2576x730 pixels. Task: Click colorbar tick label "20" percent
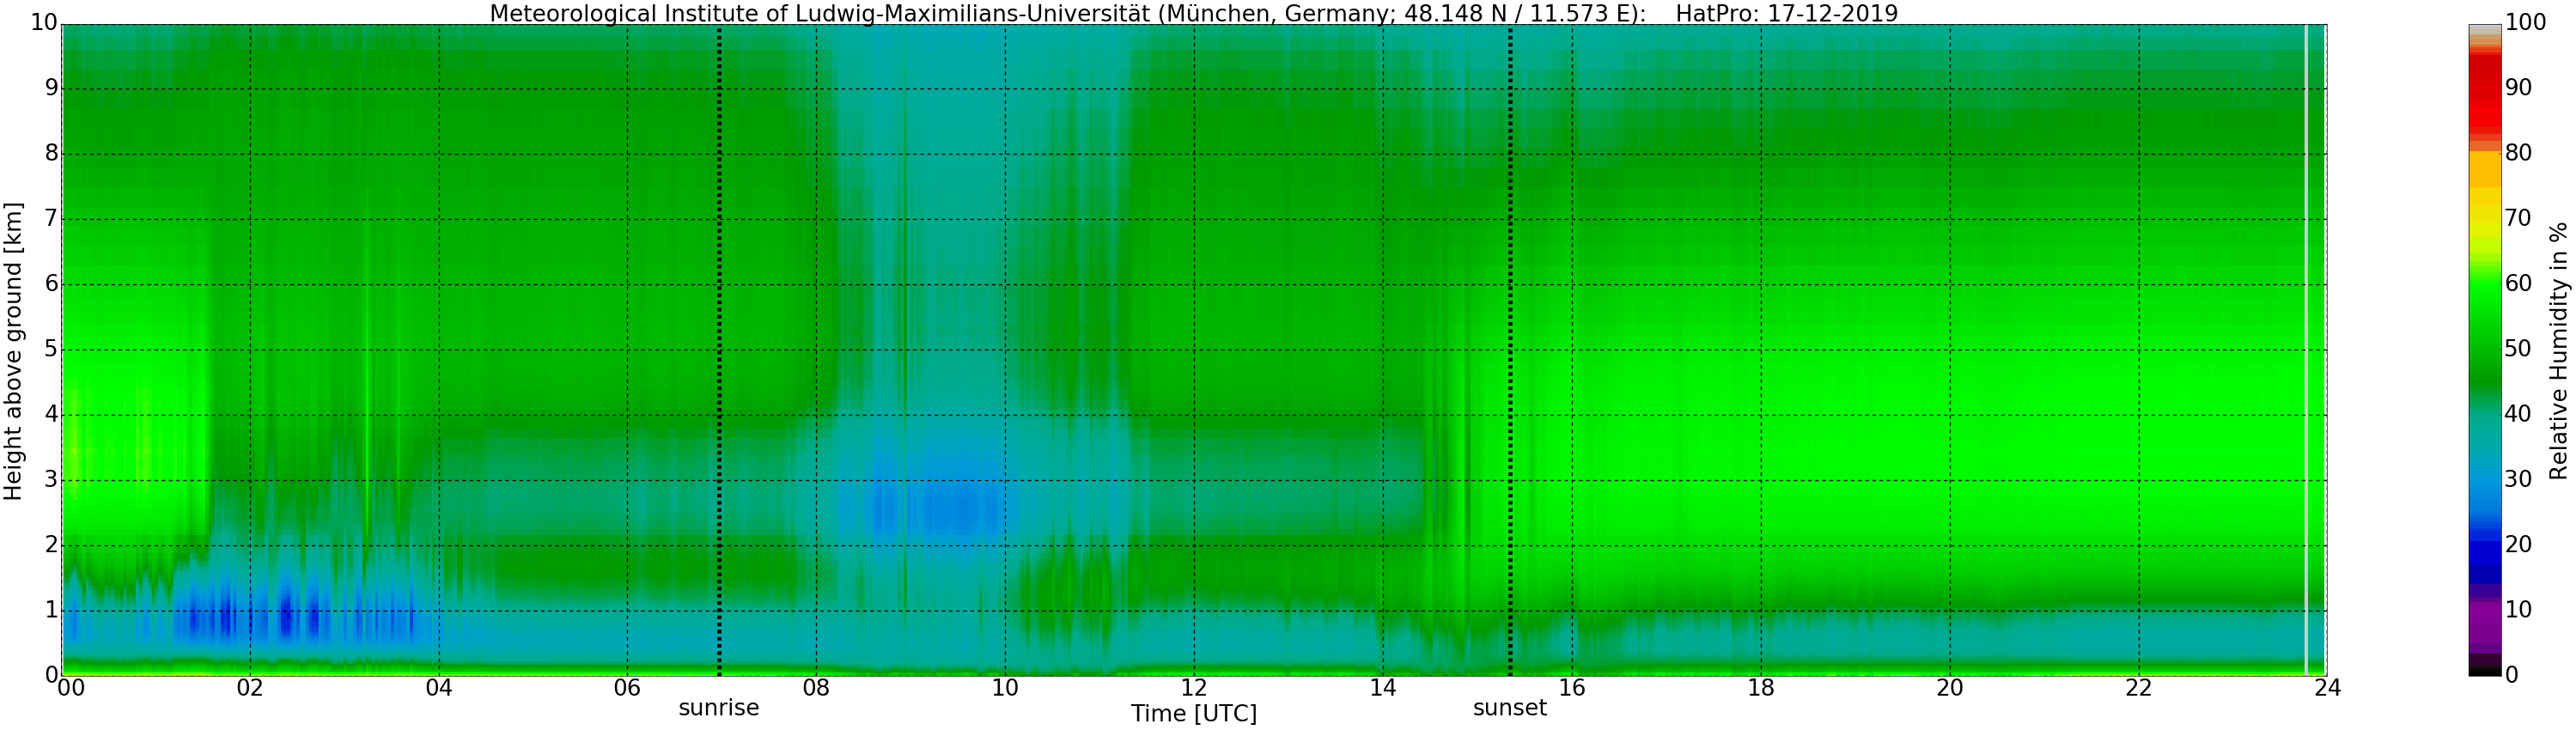point(2518,546)
